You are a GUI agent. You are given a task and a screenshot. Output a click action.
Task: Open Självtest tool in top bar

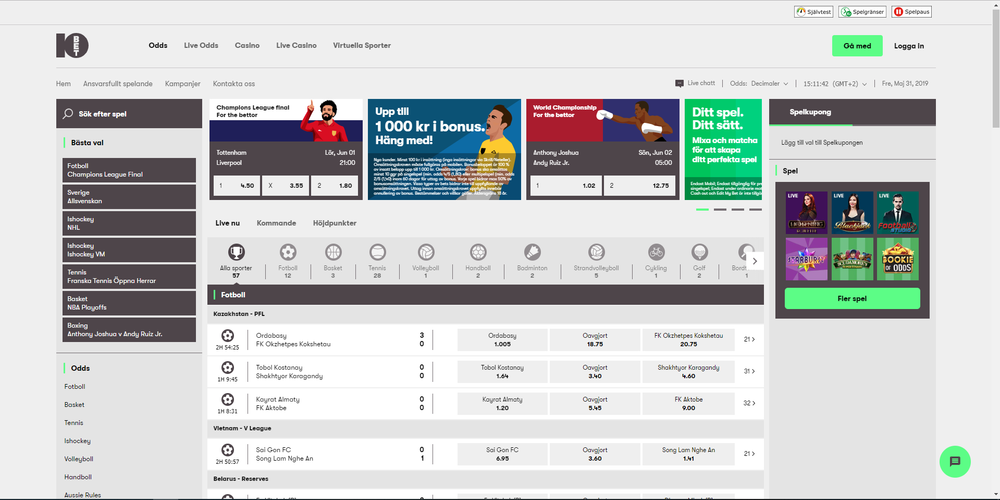pos(813,12)
